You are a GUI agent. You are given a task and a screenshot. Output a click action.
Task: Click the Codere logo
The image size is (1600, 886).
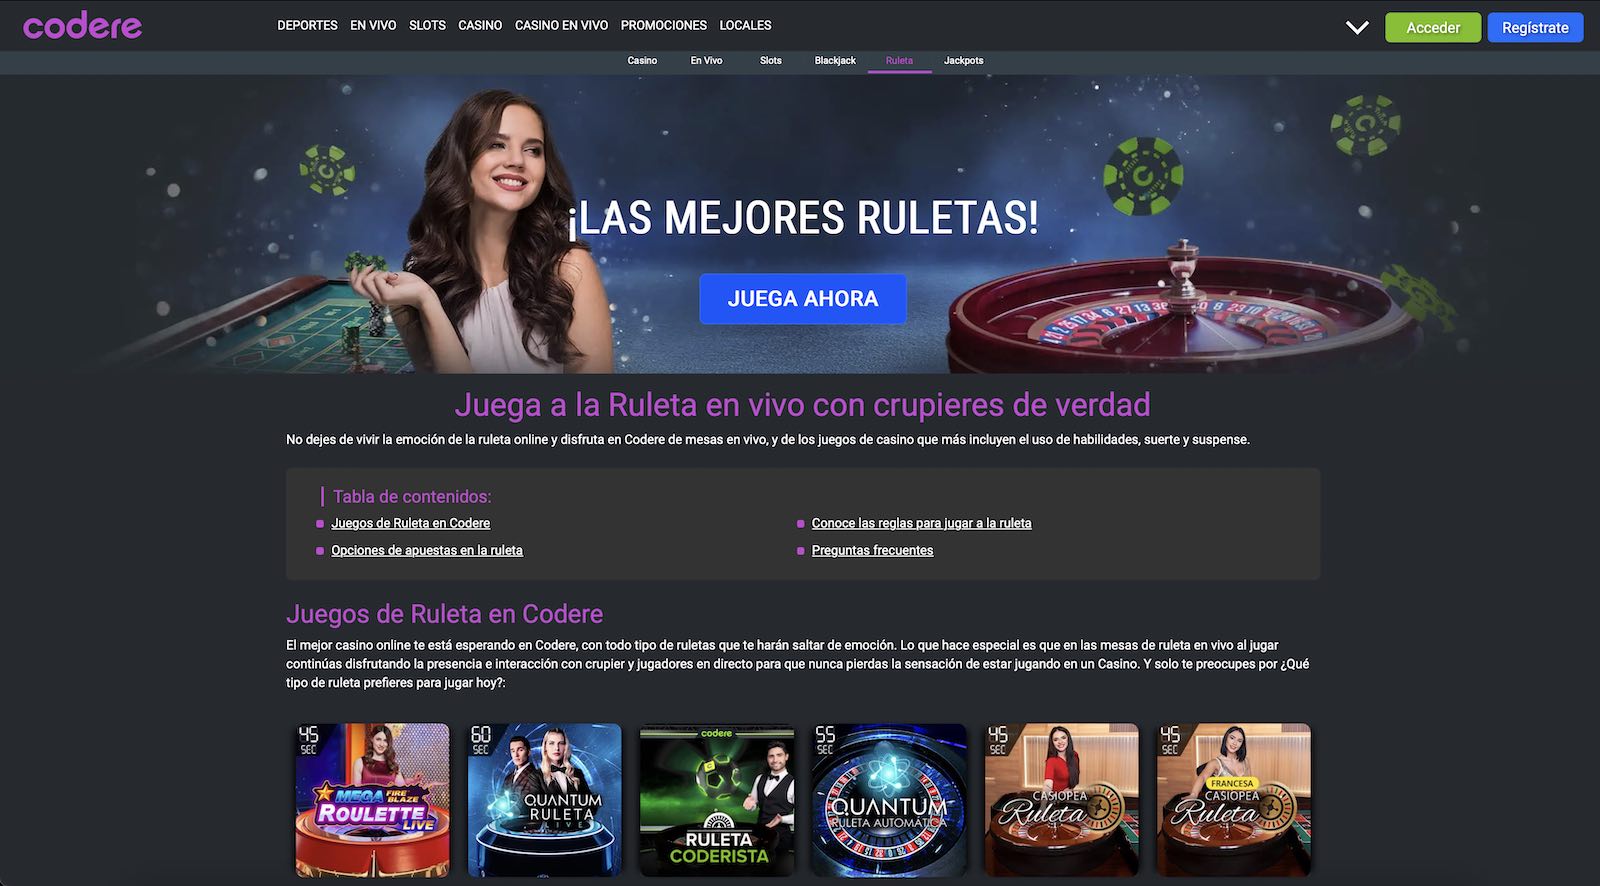point(82,26)
